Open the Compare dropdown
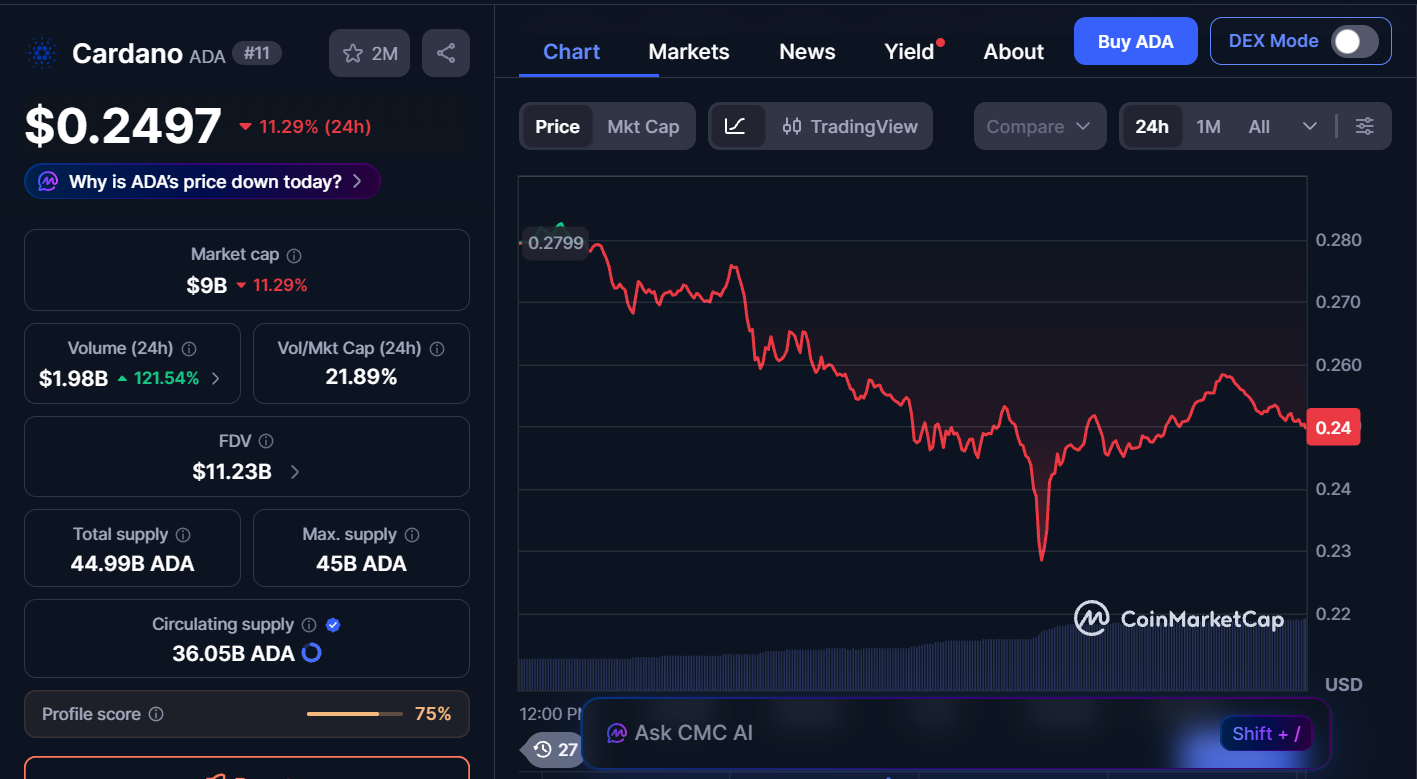 [1039, 126]
